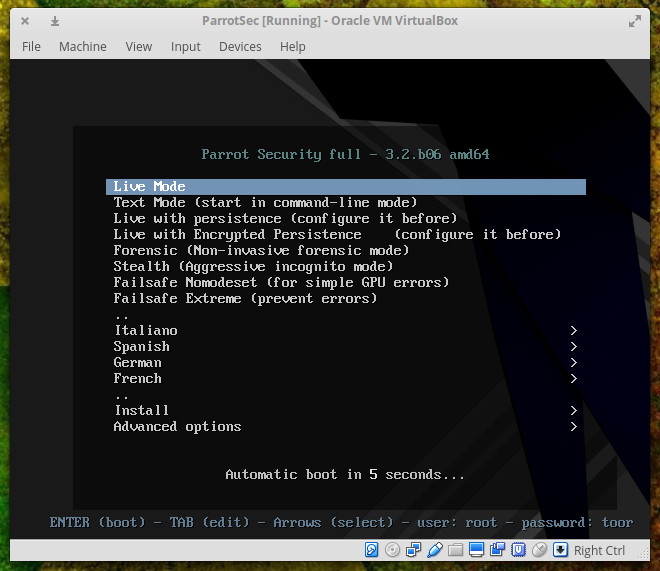This screenshot has width=660, height=571.
Task: Open the Help menu
Action: tap(293, 46)
